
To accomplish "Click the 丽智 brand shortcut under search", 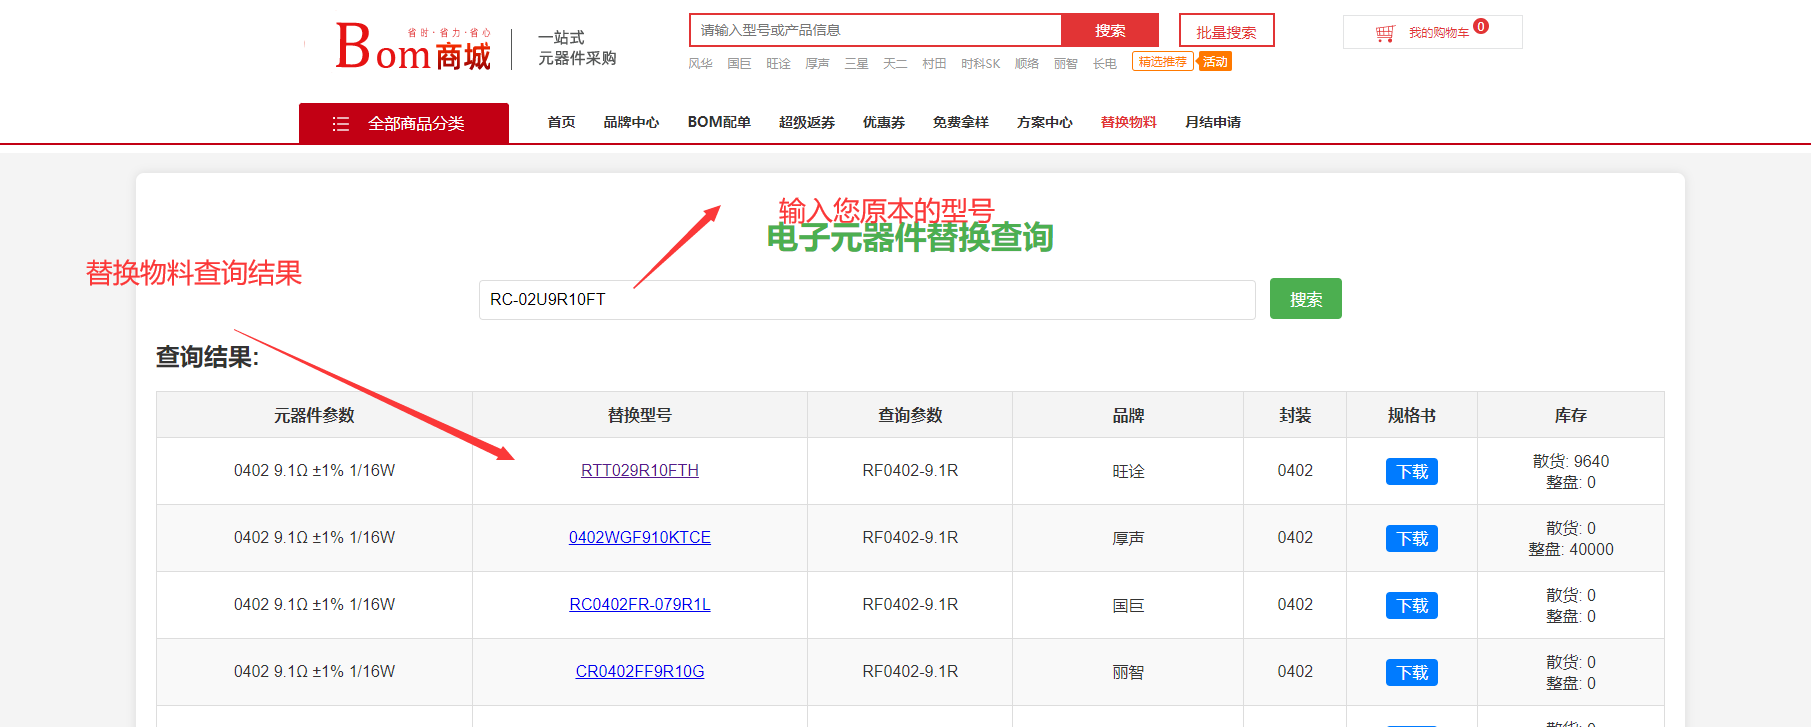I will pyautogui.click(x=1066, y=63).
